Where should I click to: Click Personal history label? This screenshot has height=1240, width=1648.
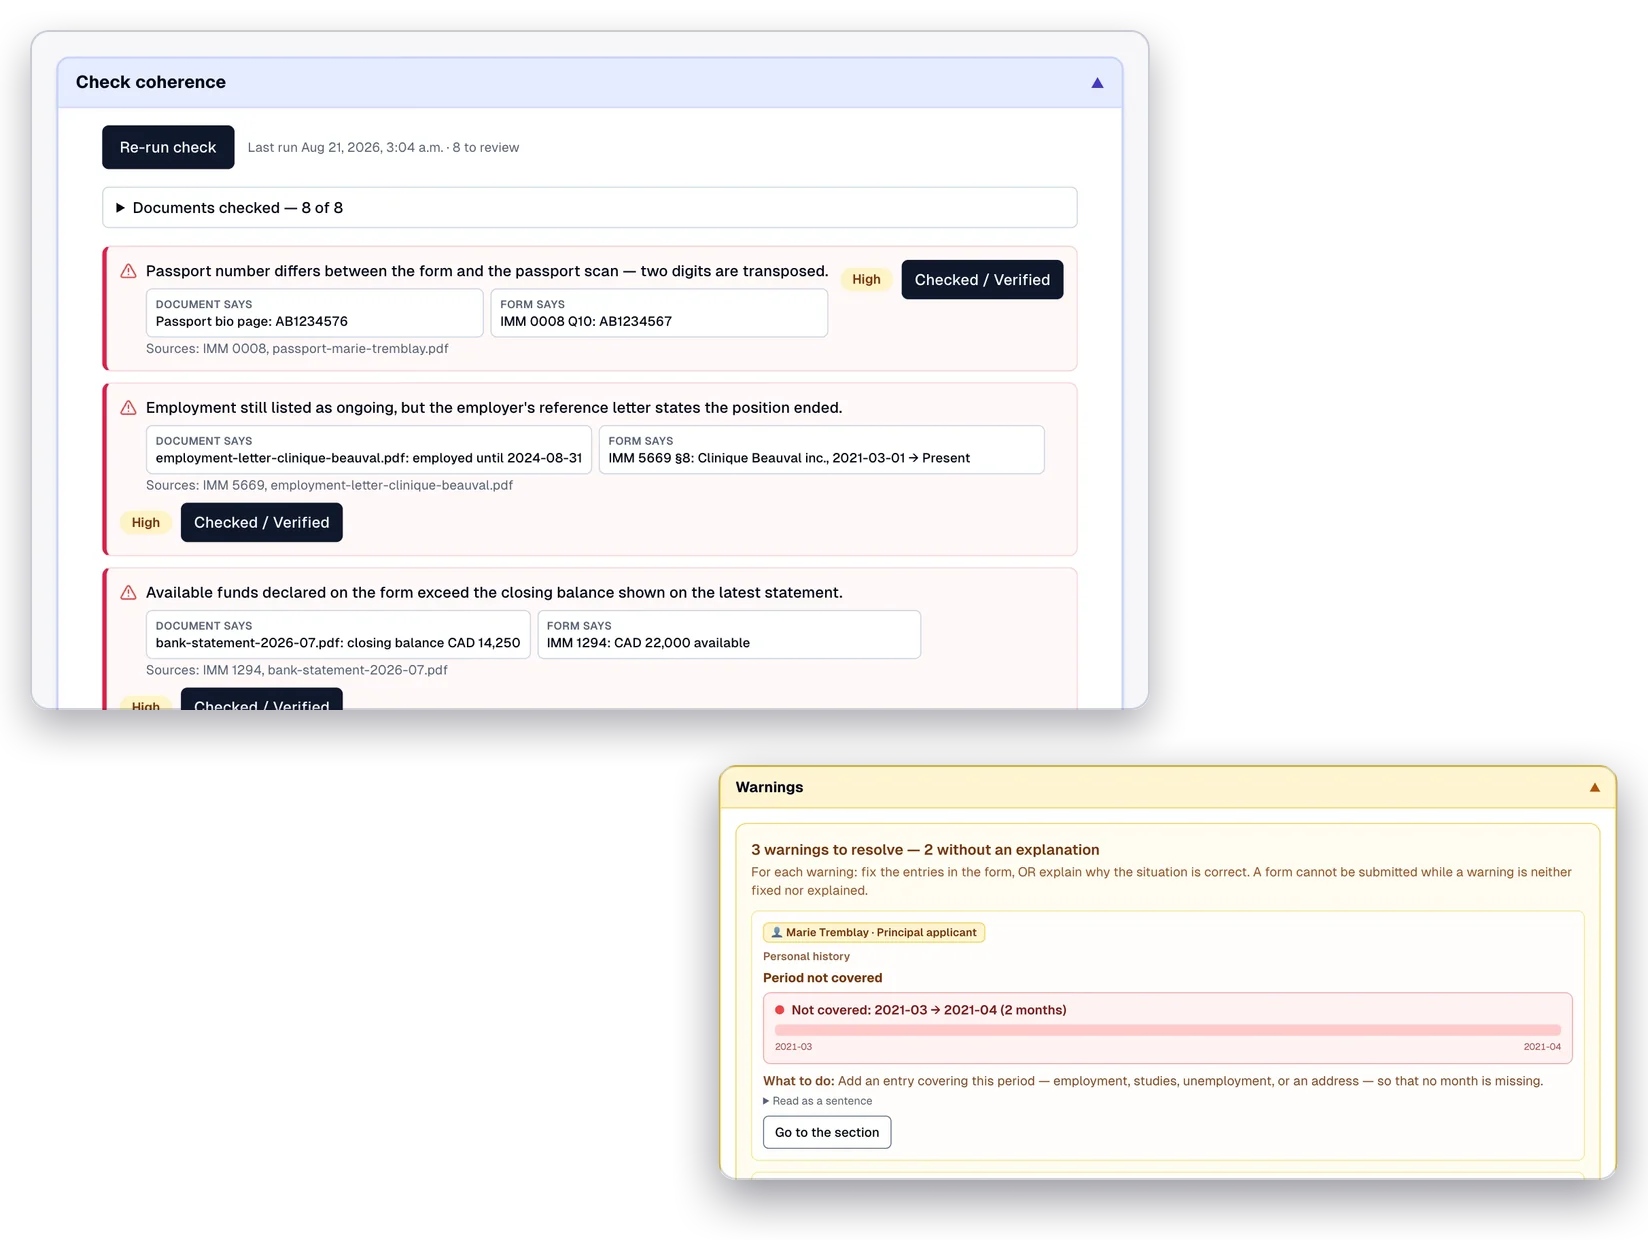point(806,956)
